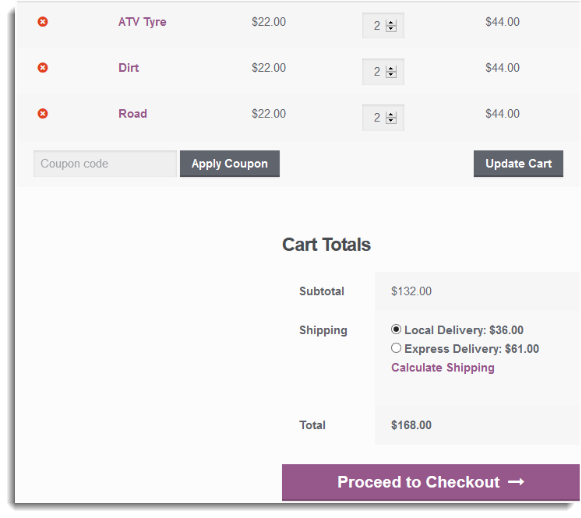Open the ATV Tyre product link
The image size is (581, 518).
(142, 22)
